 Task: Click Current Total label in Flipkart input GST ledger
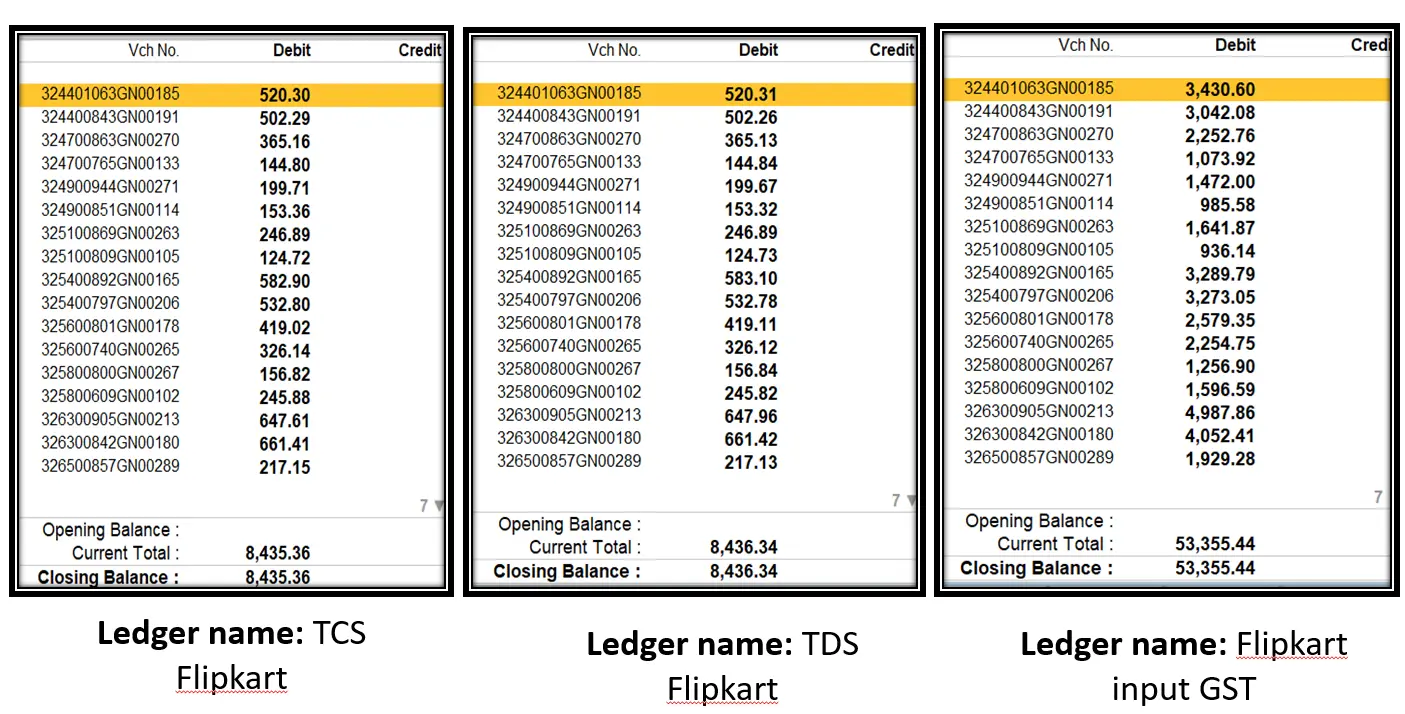pos(1054,544)
